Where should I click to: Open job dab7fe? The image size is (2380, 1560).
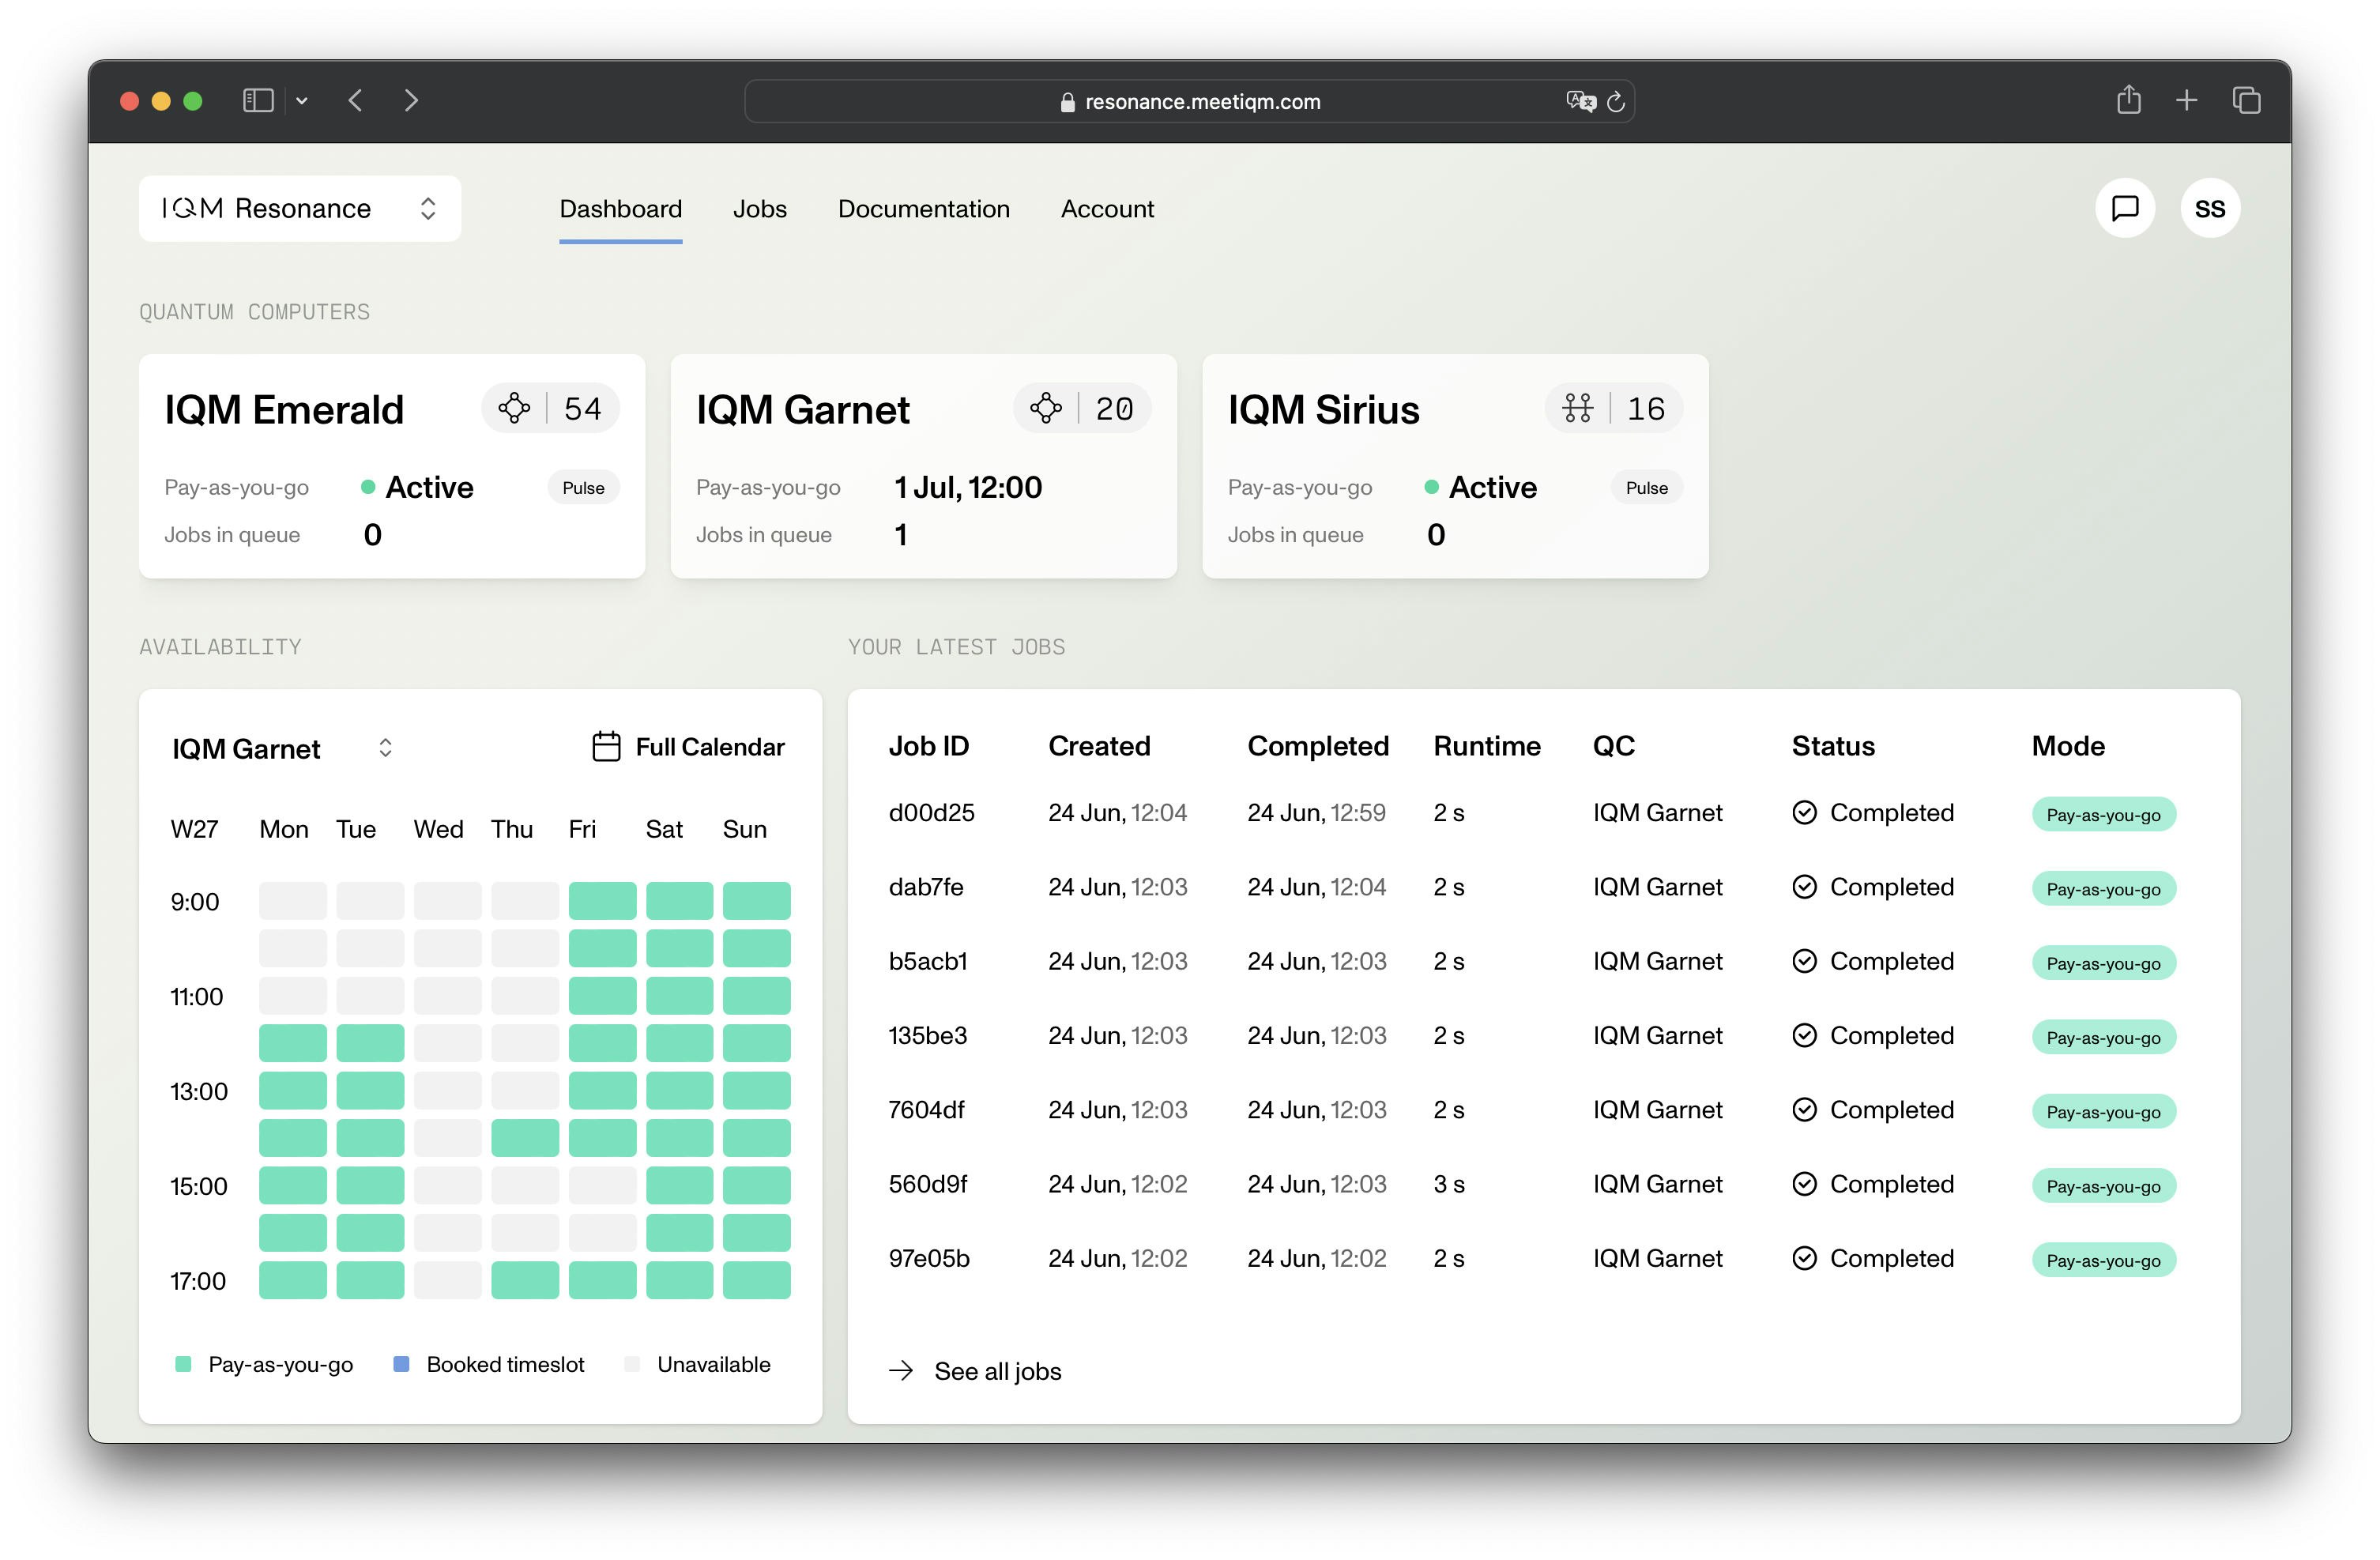point(926,887)
